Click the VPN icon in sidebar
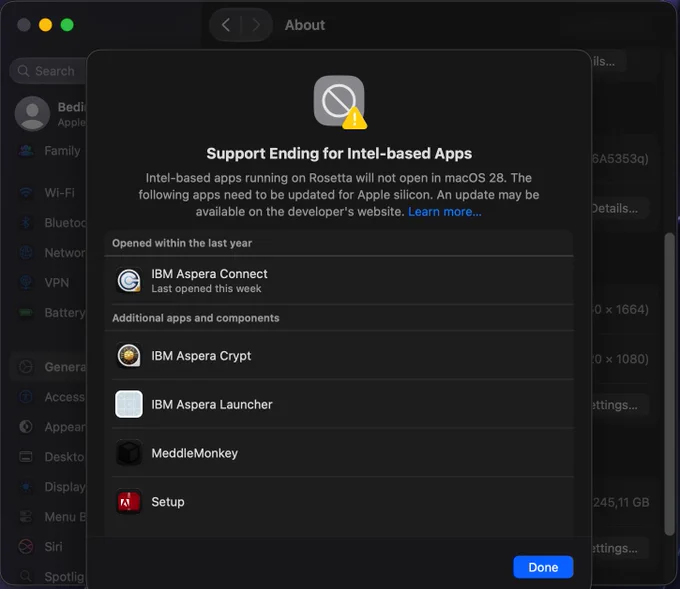Screen dimensions: 680x589 (26, 283)
